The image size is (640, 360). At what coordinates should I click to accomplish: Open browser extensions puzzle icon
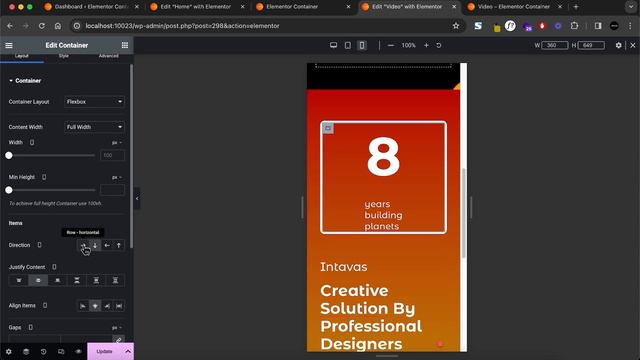click(x=574, y=26)
